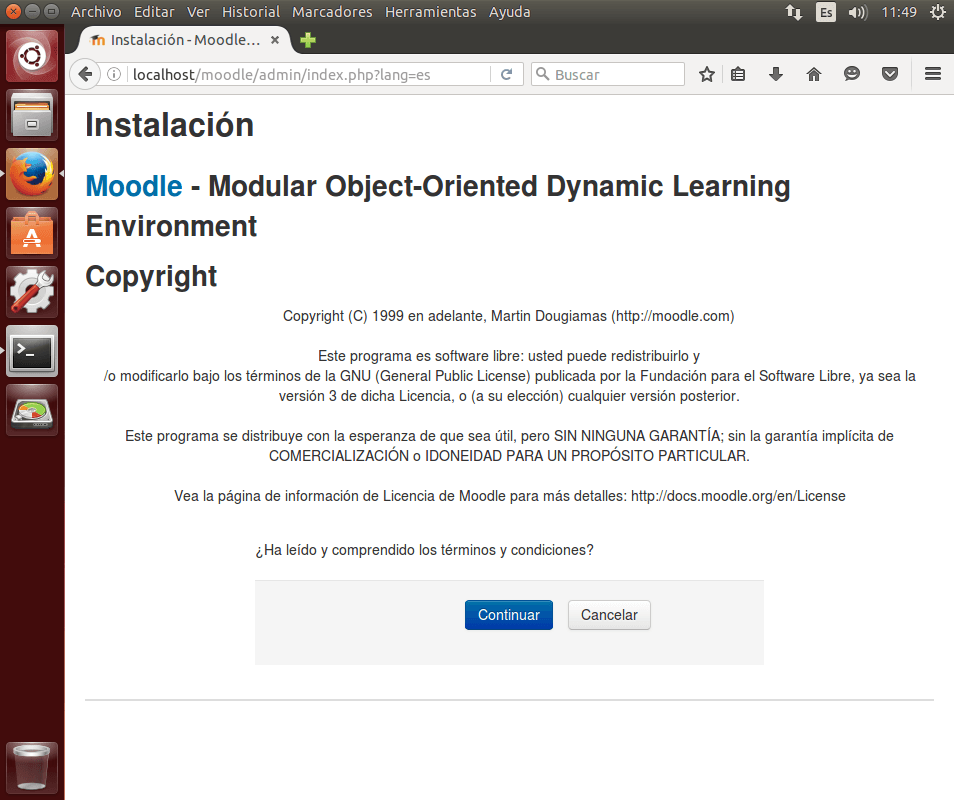Open the Editar menu

tap(154, 12)
